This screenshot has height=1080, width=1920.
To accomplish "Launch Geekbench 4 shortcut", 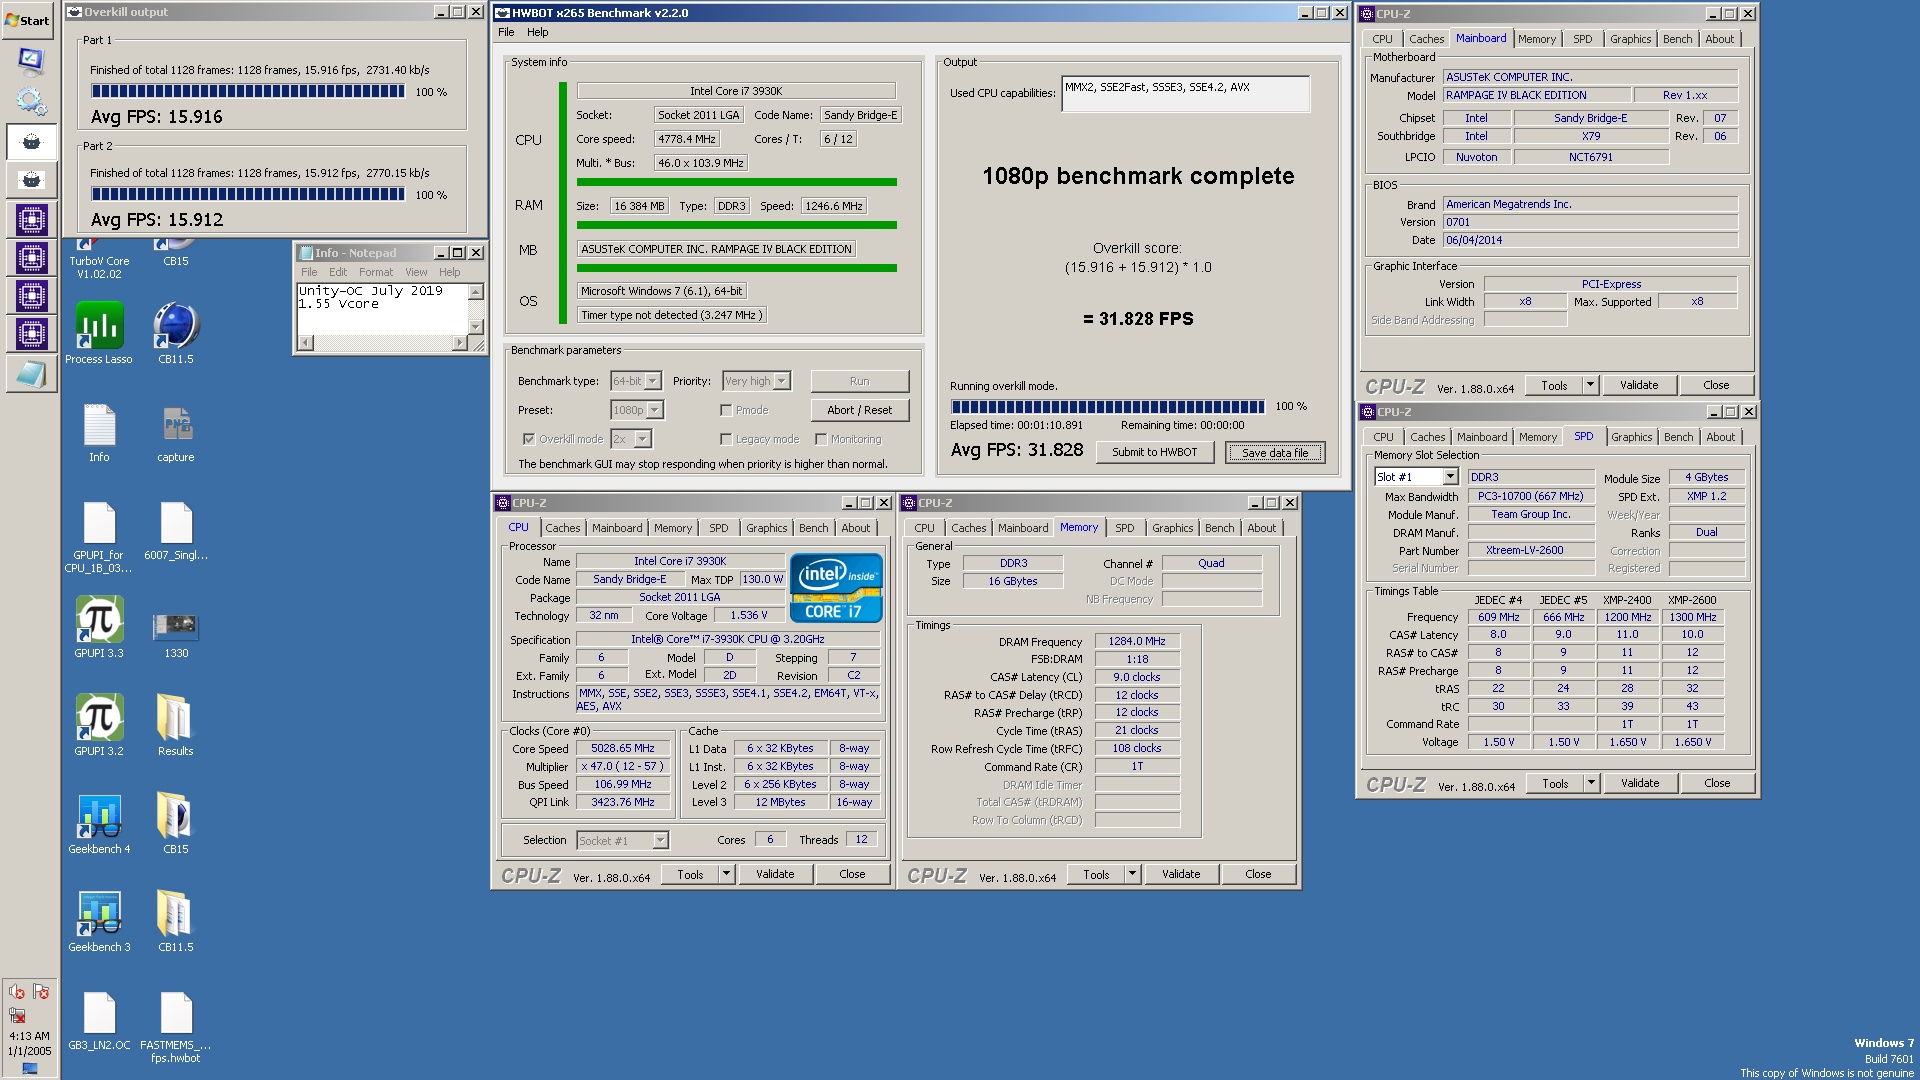I will click(99, 823).
